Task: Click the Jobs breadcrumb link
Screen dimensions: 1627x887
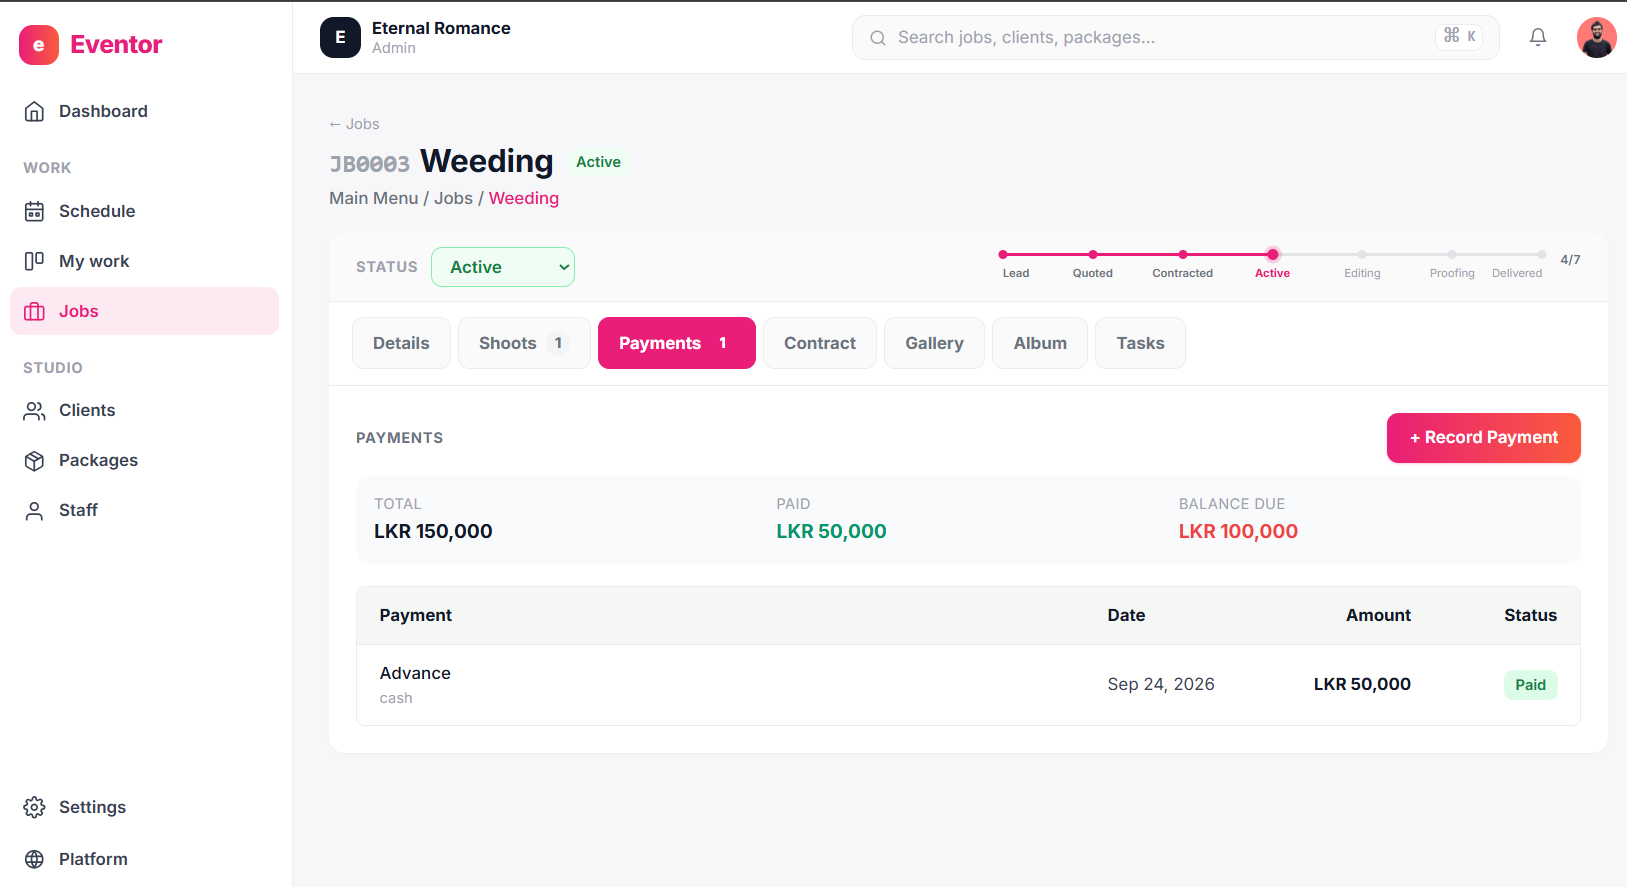Action: [x=453, y=198]
